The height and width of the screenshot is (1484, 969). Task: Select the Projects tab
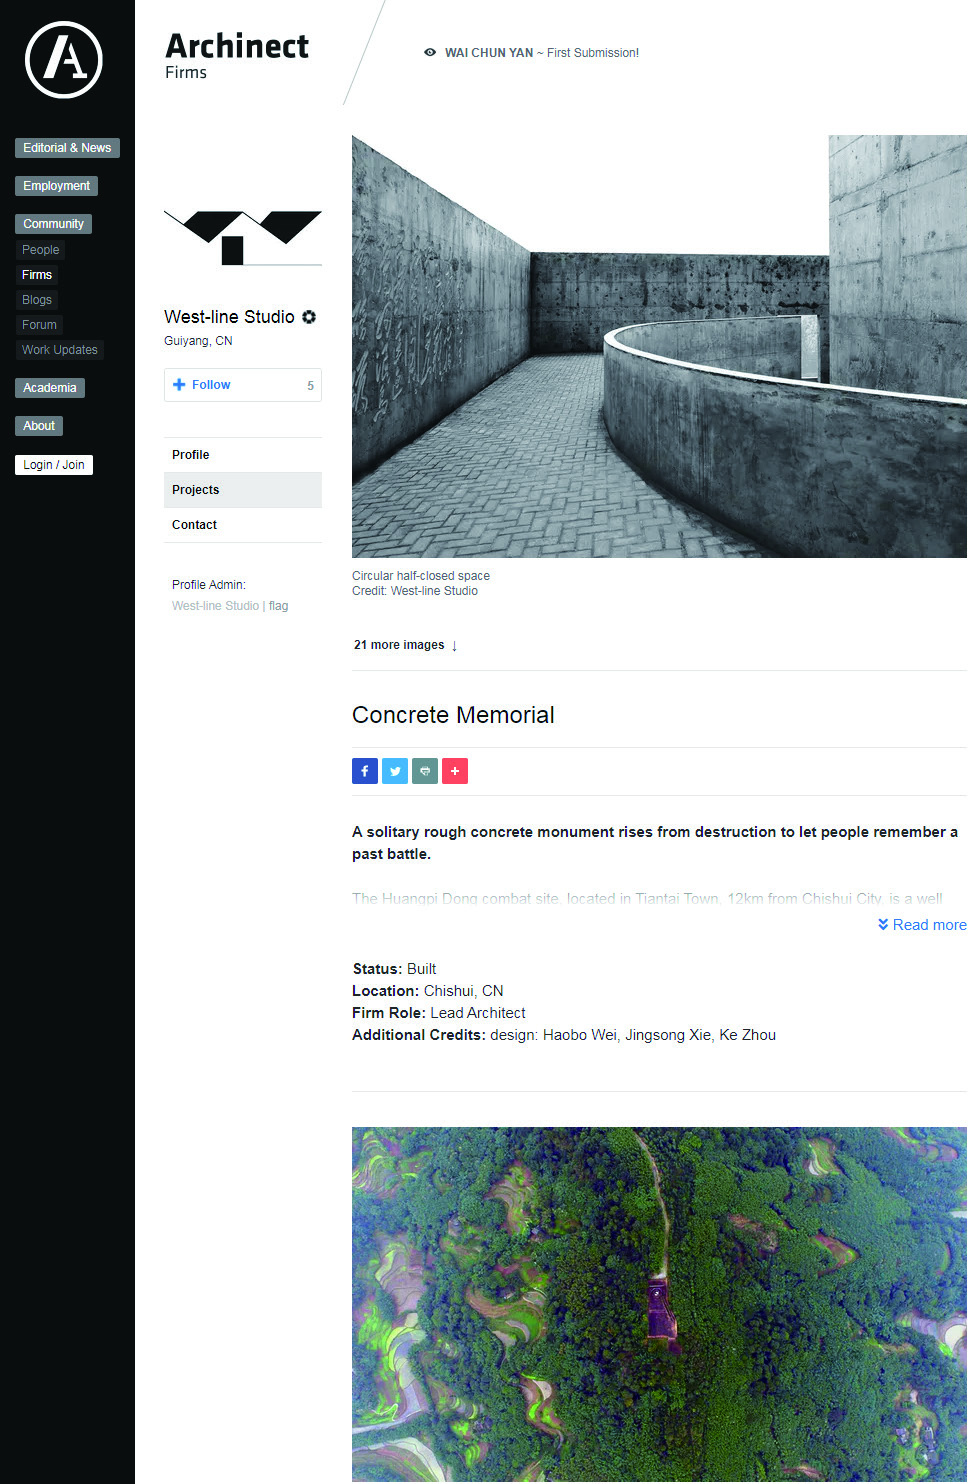(243, 490)
